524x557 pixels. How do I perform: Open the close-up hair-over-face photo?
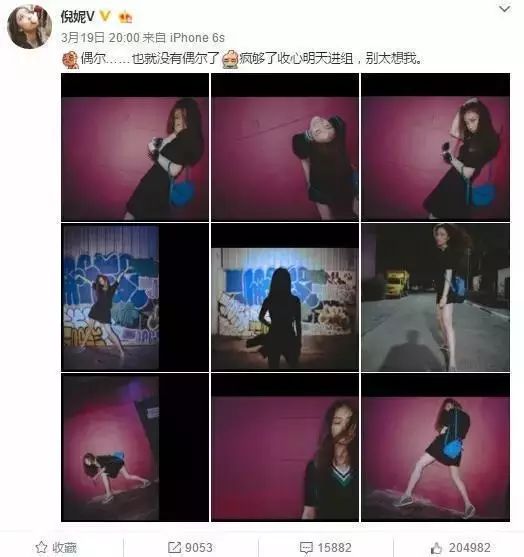pyautogui.click(x=285, y=448)
